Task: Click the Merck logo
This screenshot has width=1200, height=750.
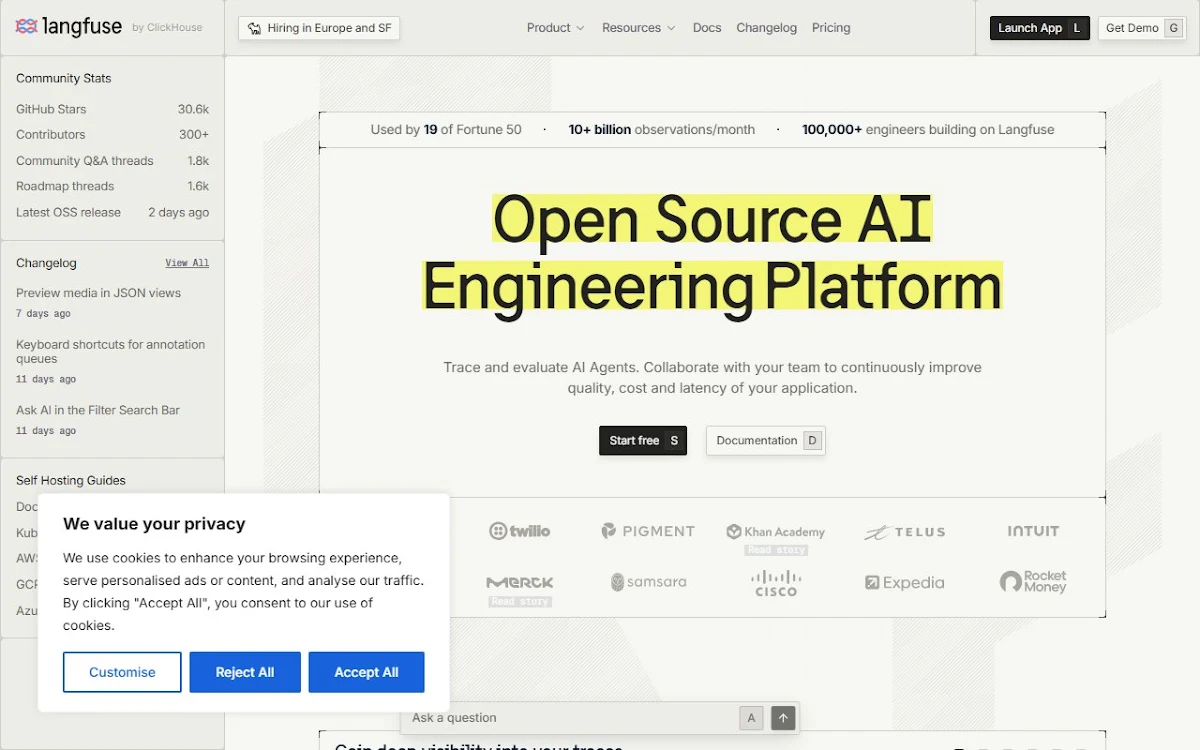Action: 520,582
